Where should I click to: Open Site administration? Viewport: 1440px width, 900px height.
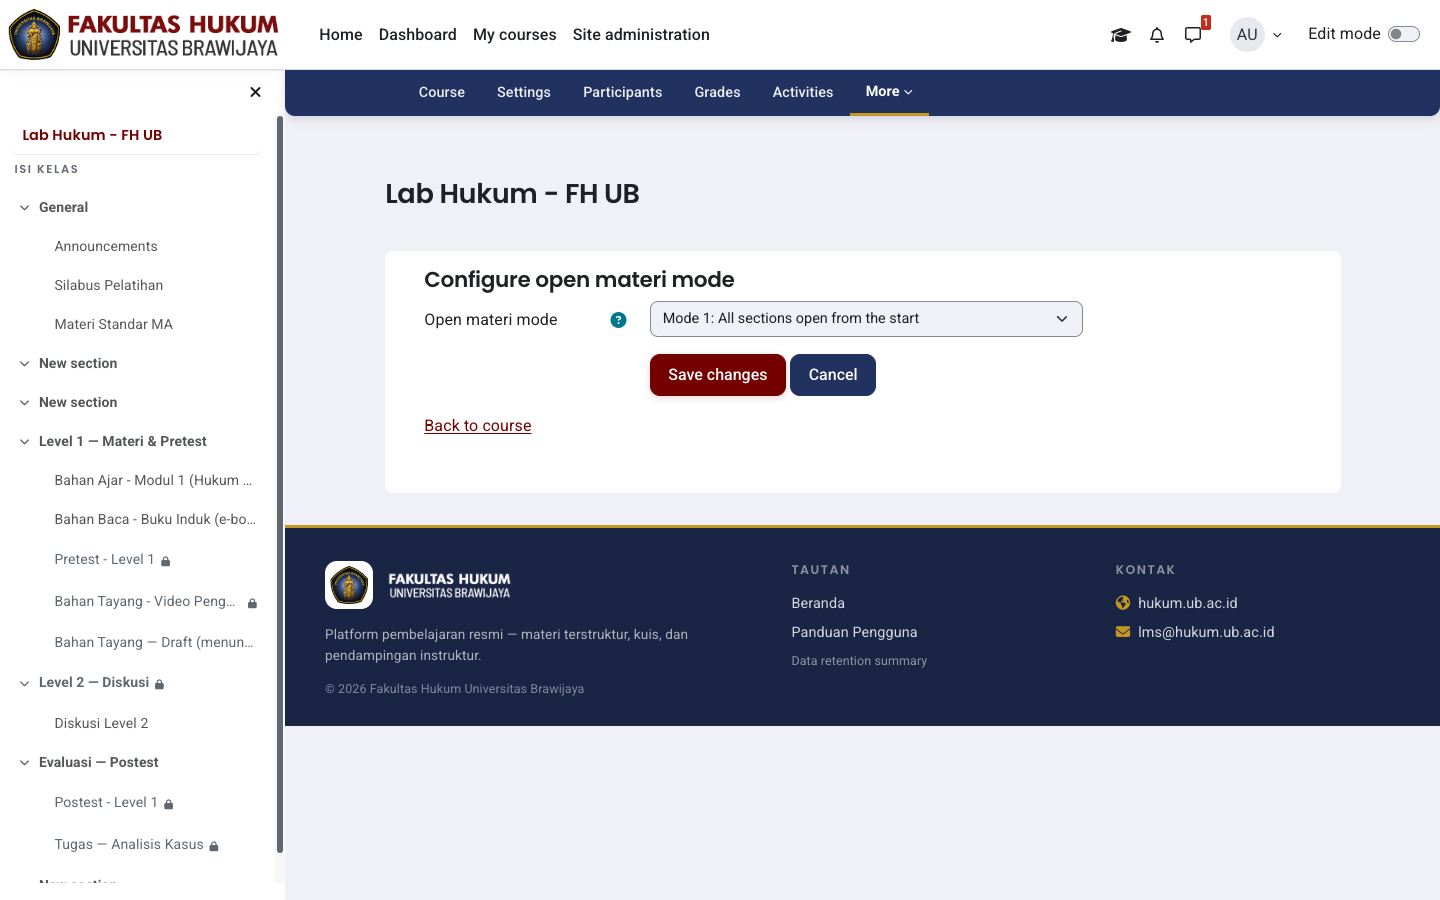click(x=641, y=34)
